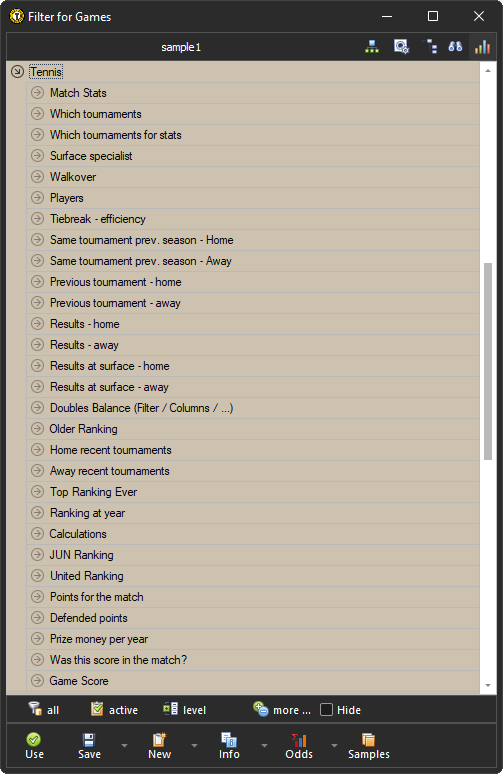Open the search settings magnifier icon

pos(401,47)
